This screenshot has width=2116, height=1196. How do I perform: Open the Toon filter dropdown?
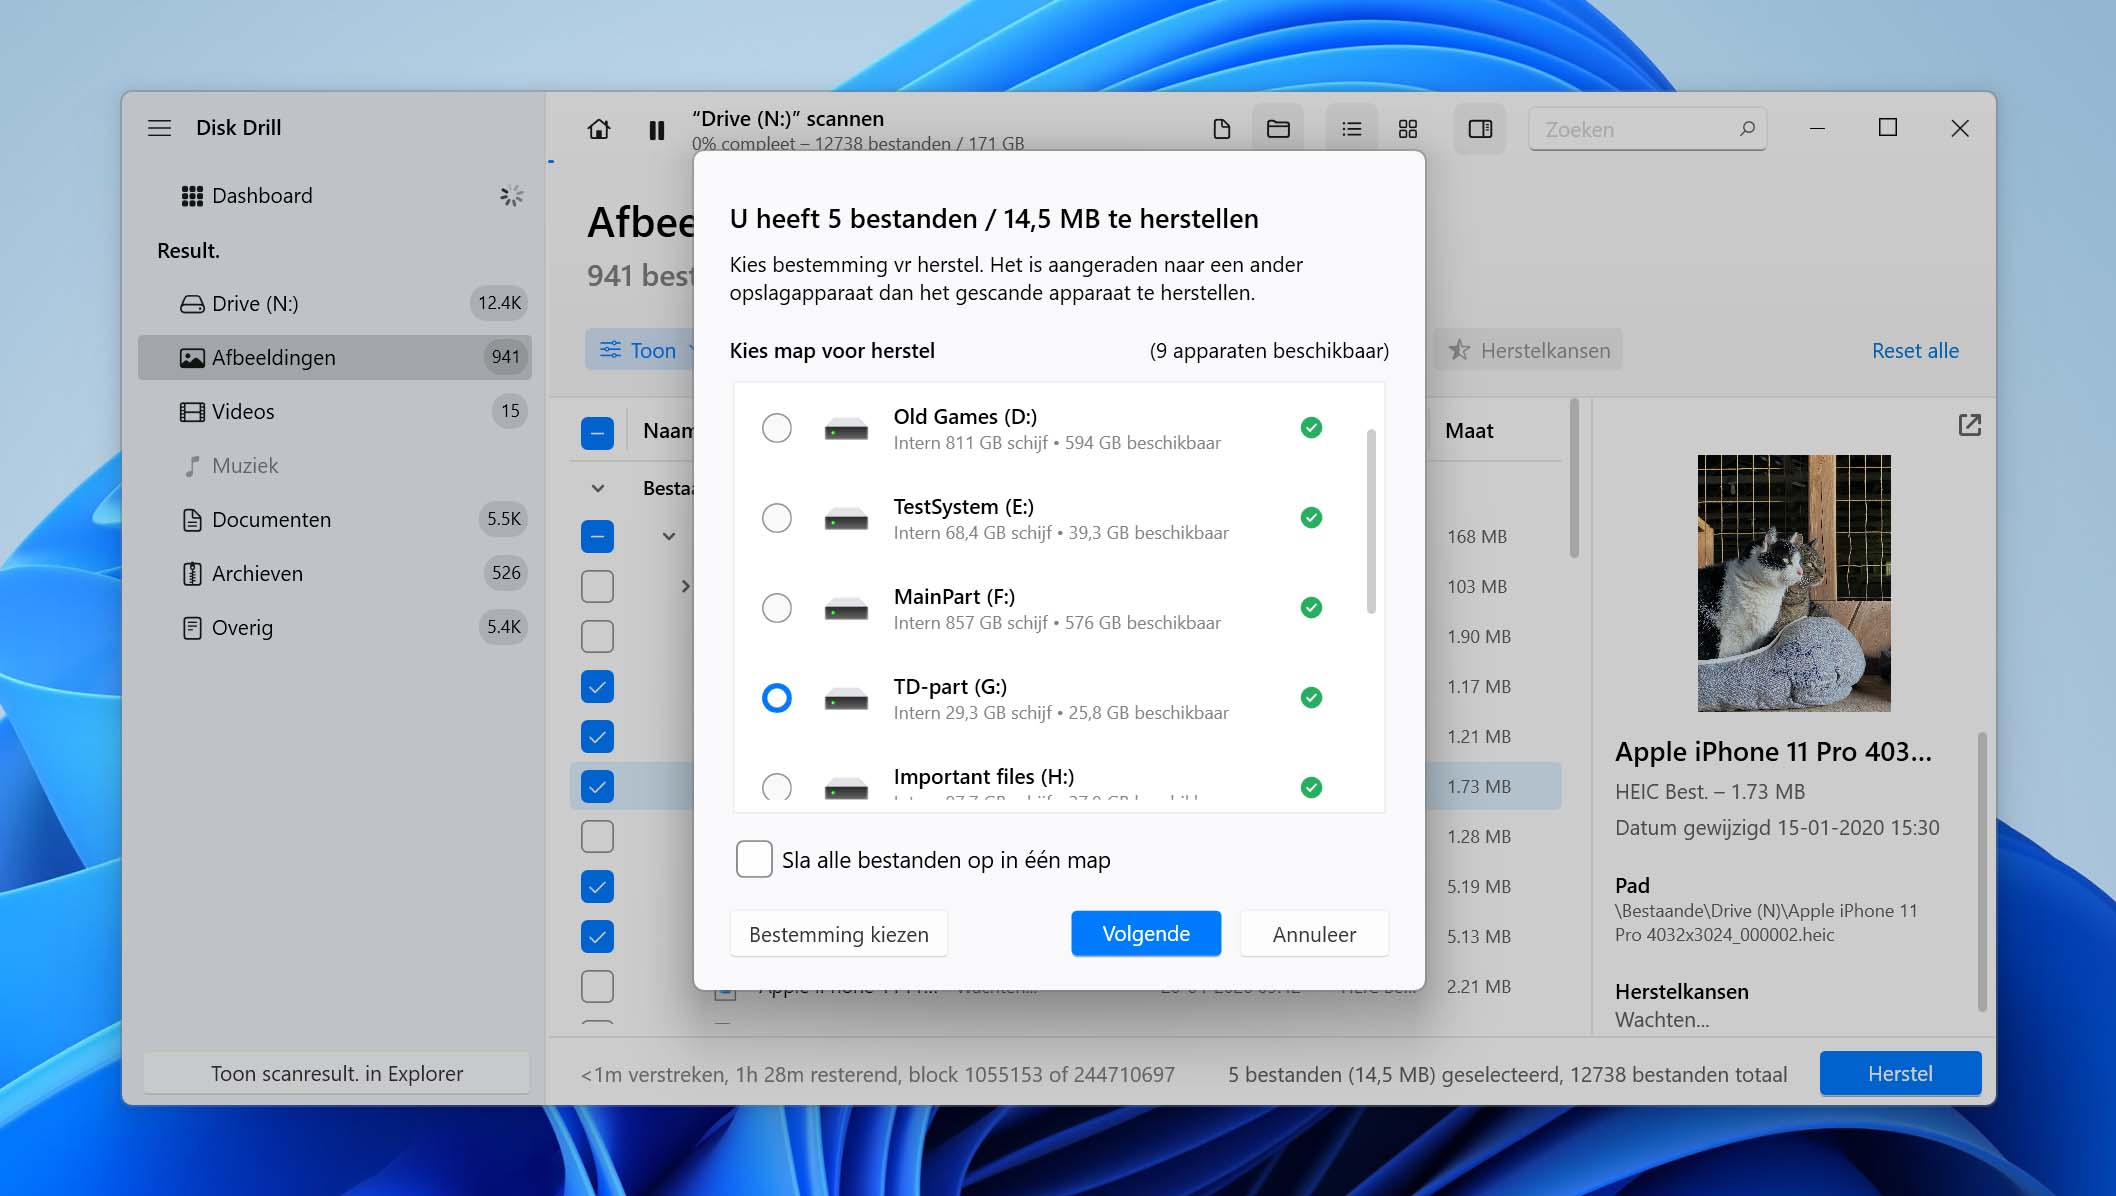tap(640, 350)
